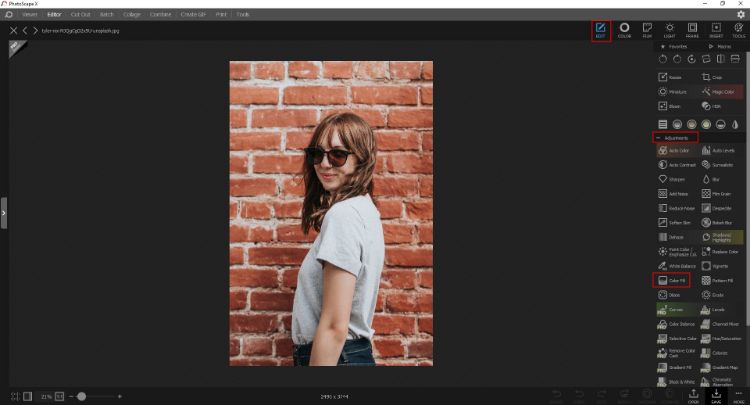Open the Favorites section
Screen dimensions: 750x405
[676, 46]
